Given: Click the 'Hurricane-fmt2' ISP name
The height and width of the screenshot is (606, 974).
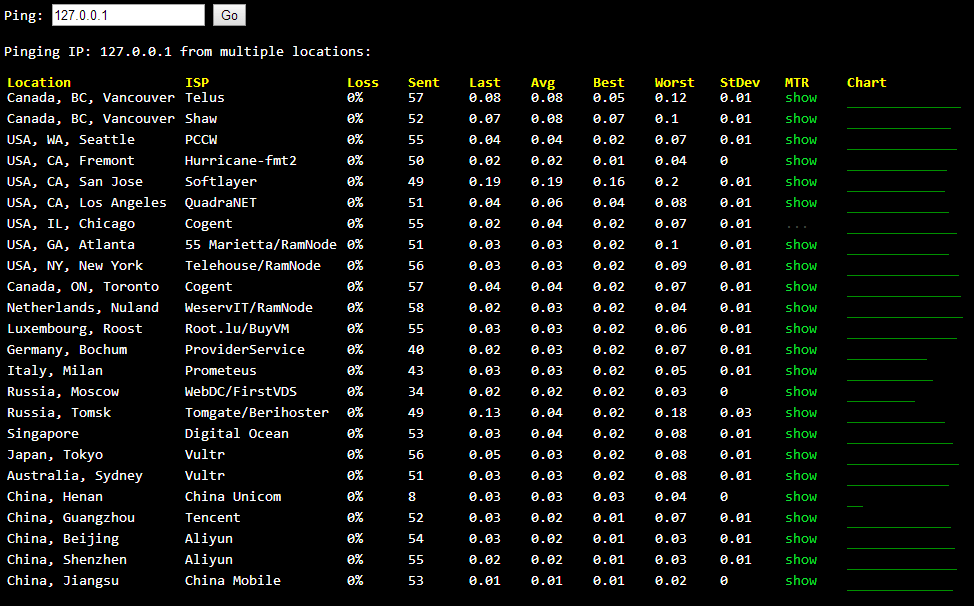Looking at the screenshot, I should (x=241, y=161).
